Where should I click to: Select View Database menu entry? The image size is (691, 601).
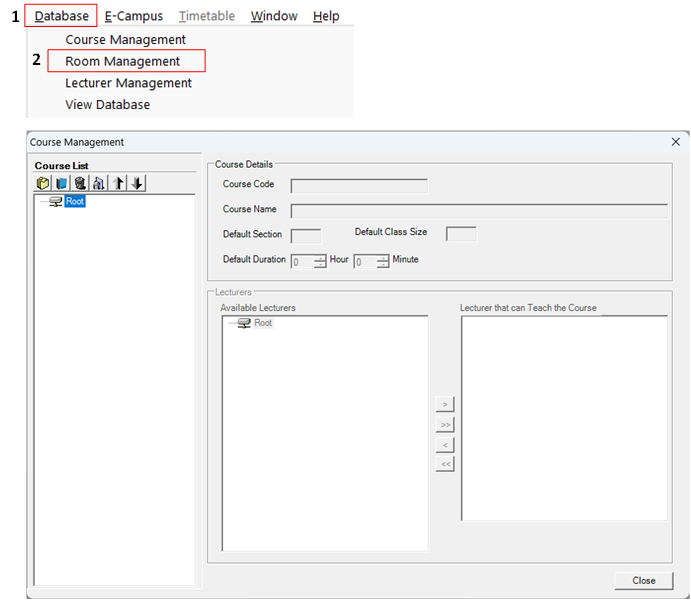[108, 104]
